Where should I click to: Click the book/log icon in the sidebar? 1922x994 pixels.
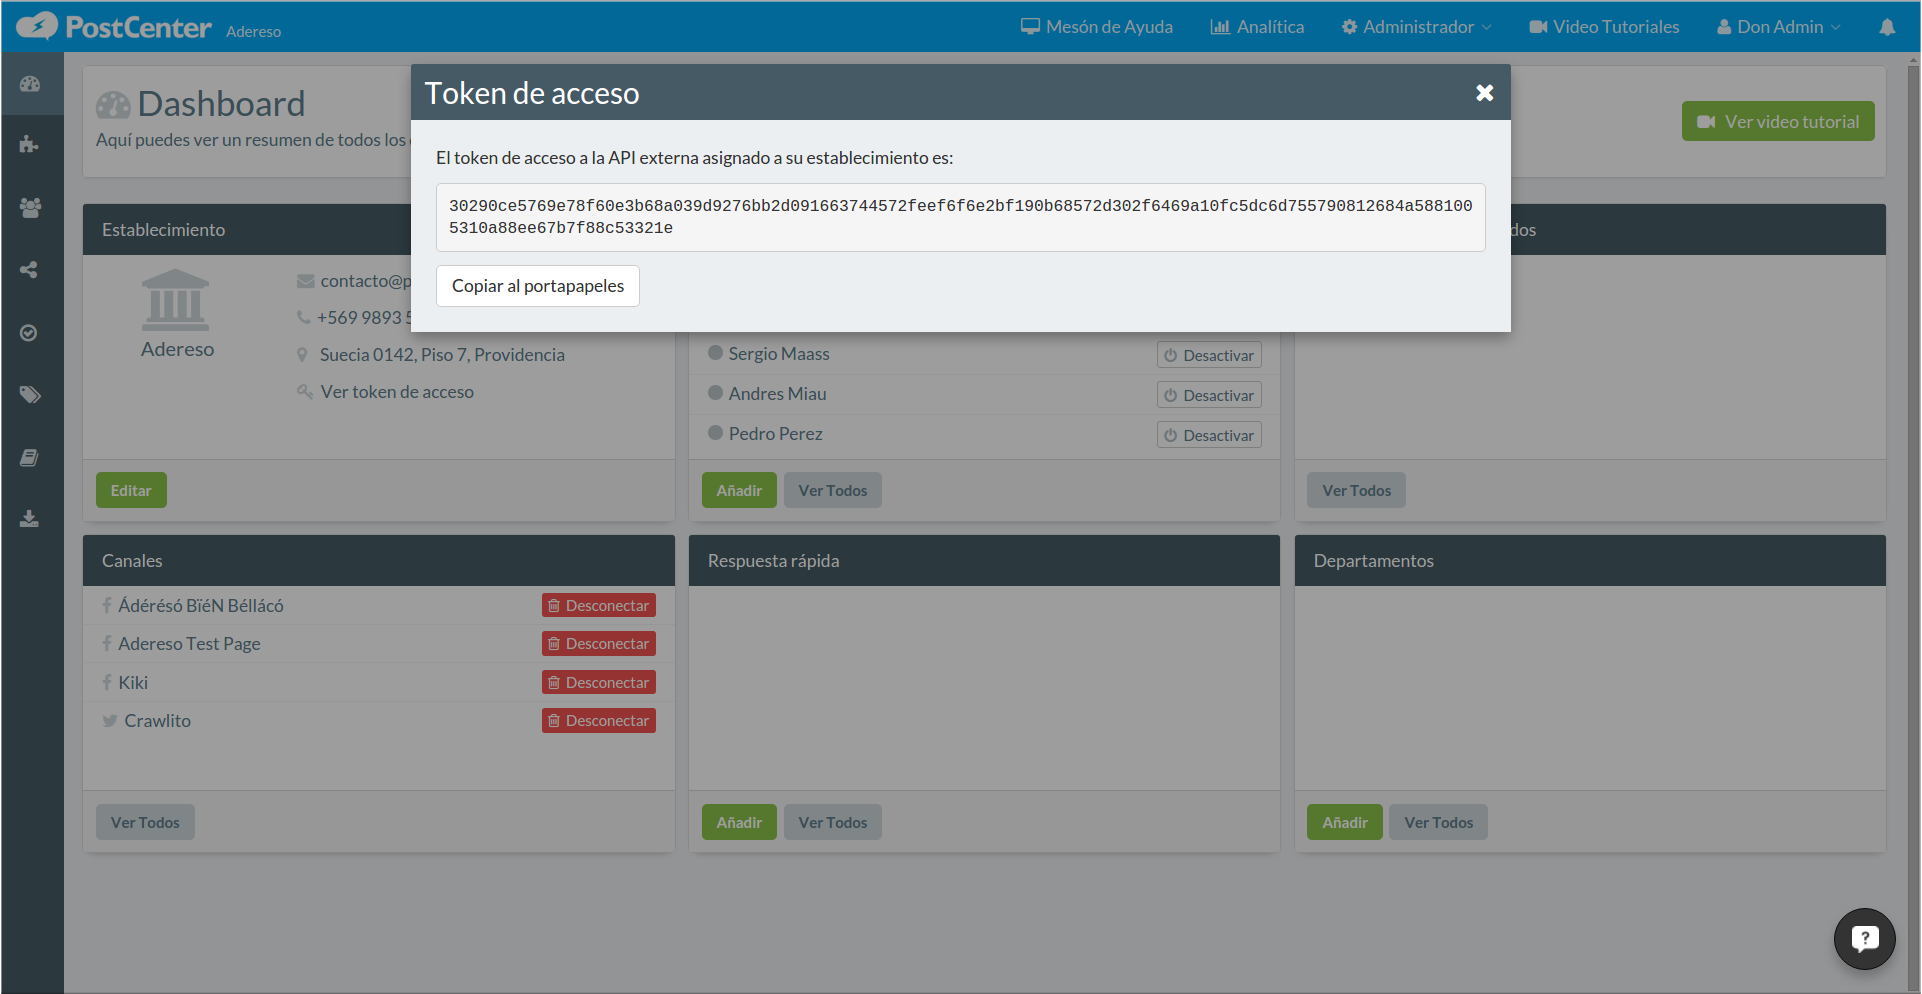pyautogui.click(x=31, y=457)
